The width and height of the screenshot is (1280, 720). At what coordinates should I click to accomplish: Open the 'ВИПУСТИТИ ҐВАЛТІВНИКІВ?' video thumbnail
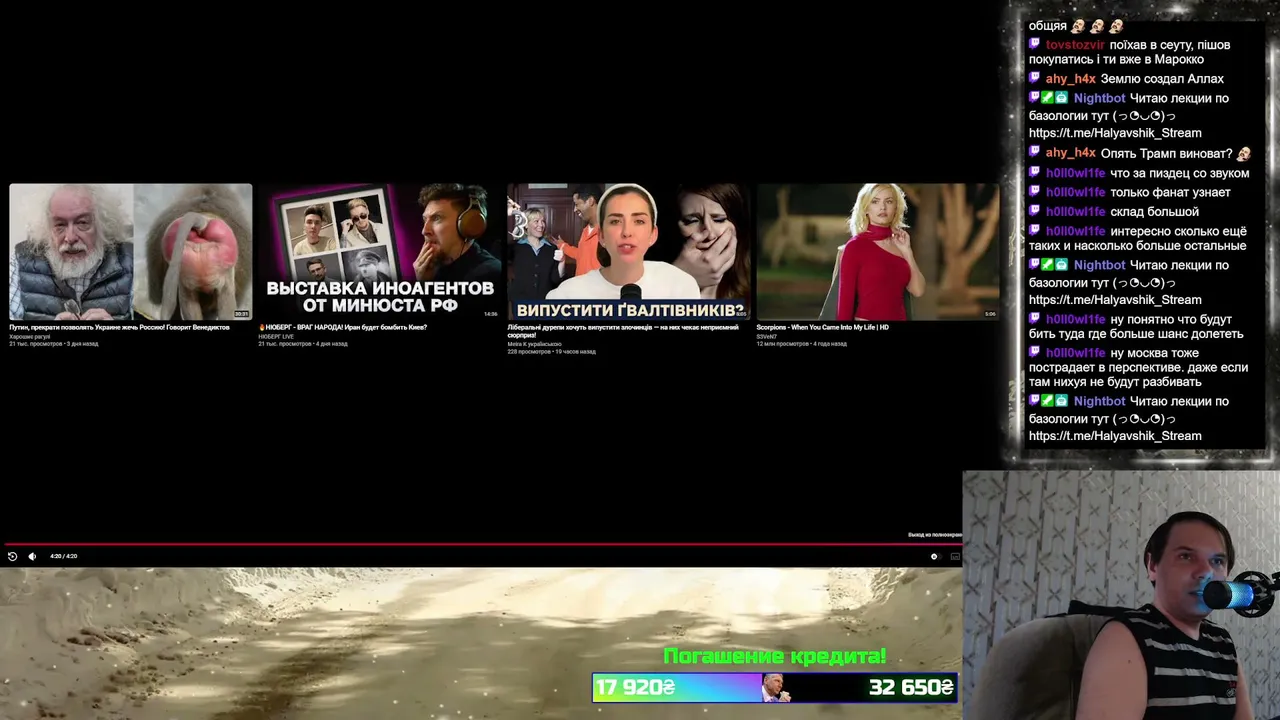pyautogui.click(x=628, y=251)
